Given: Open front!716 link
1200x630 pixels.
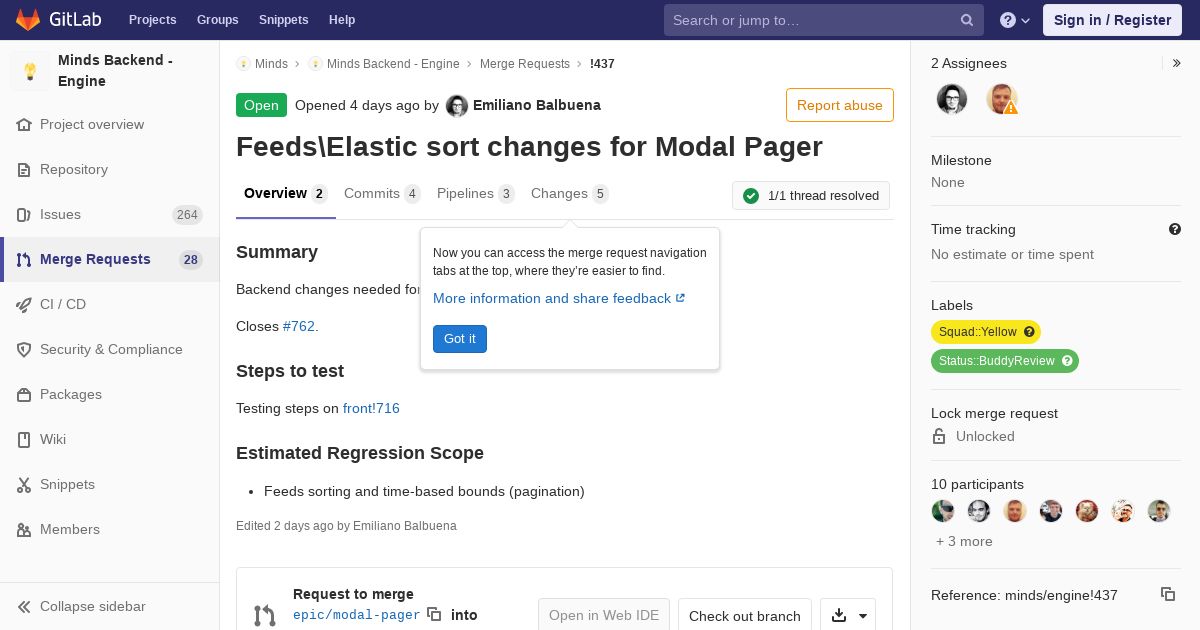Looking at the screenshot, I should coord(371,408).
